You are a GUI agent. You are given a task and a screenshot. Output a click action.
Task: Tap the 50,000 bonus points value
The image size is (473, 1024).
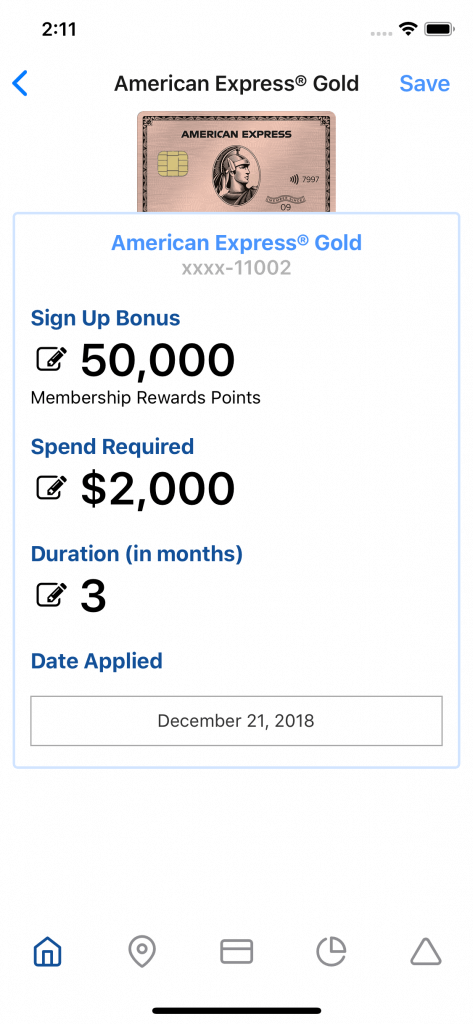point(157,360)
